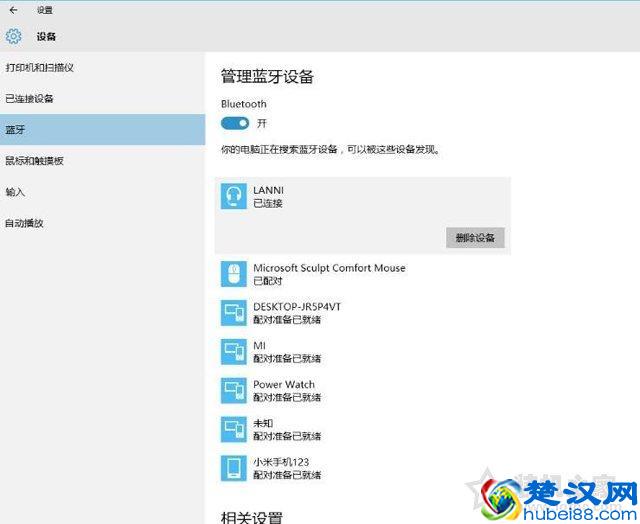
Task: Click the LANNI headset icon
Action: pos(234,196)
